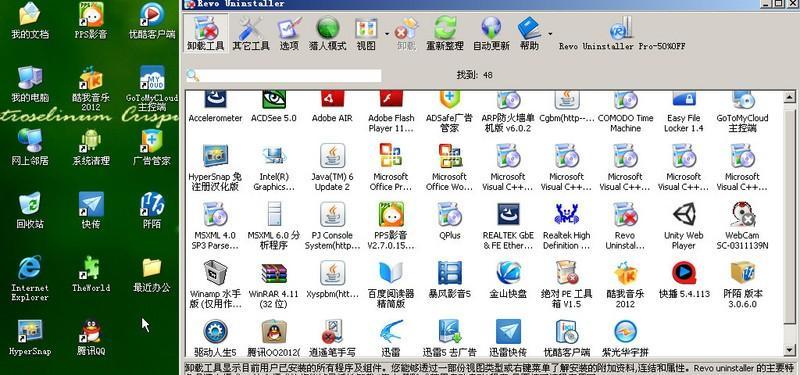
Task: Select WebCam SC-0311139N entry
Action: point(742,226)
